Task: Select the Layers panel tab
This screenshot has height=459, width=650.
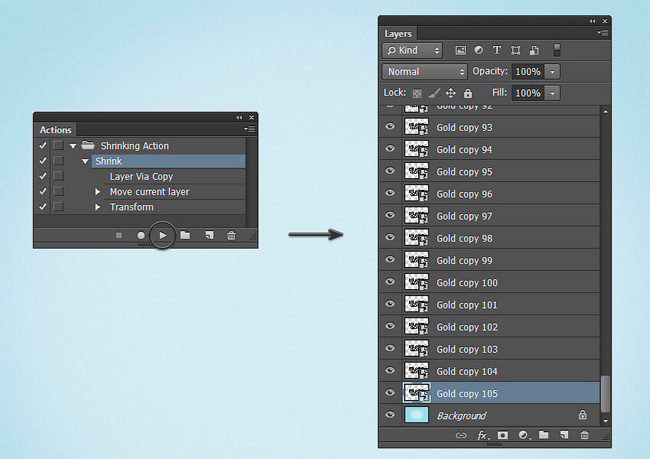Action: point(398,34)
